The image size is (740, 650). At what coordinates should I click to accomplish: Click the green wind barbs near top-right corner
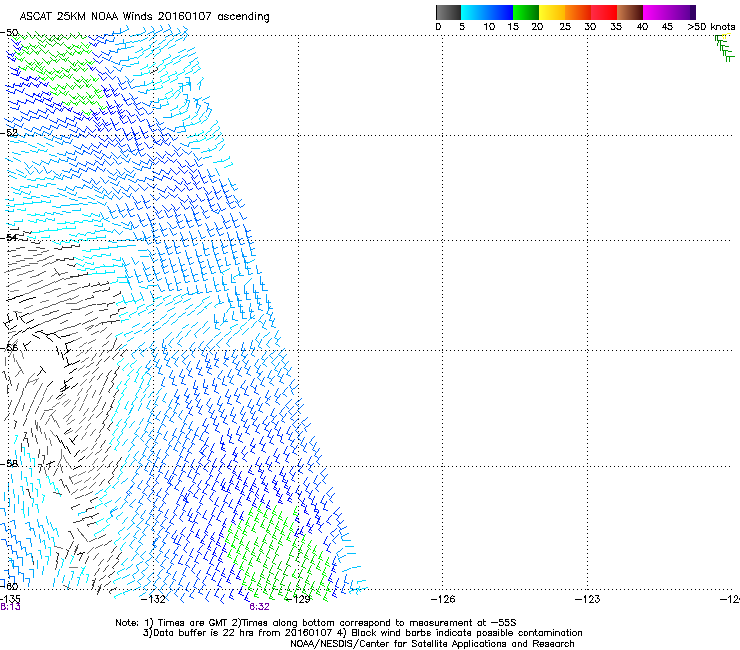point(725,48)
